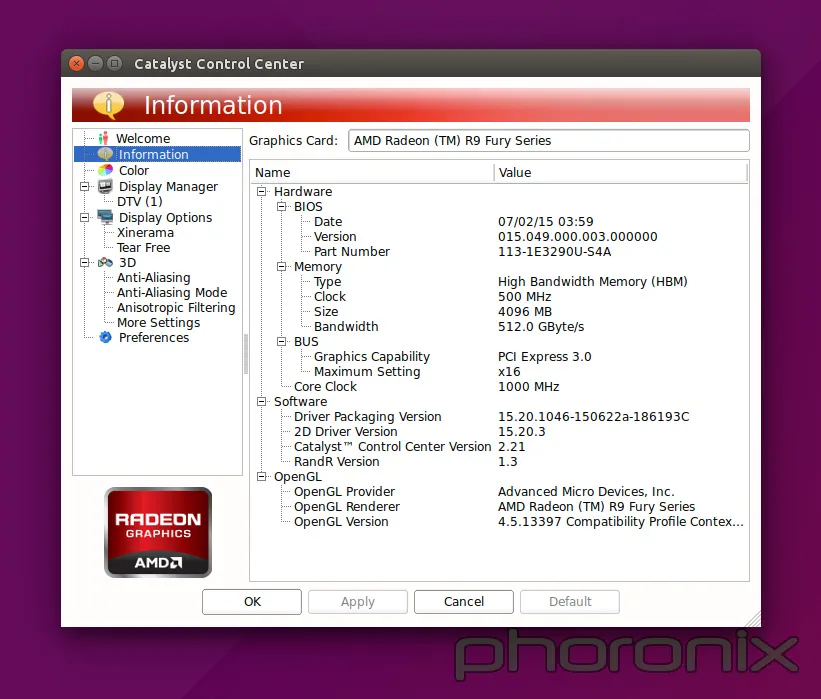
Task: Select the Core Clock row
Action: click(x=500, y=386)
